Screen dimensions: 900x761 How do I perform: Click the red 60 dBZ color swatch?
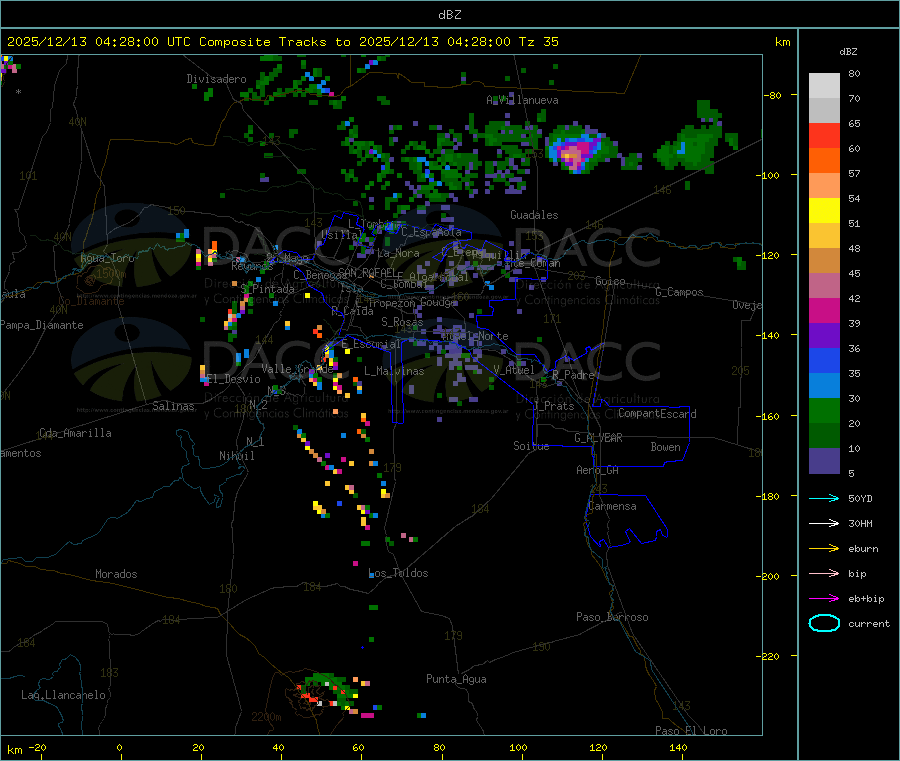tap(824, 136)
